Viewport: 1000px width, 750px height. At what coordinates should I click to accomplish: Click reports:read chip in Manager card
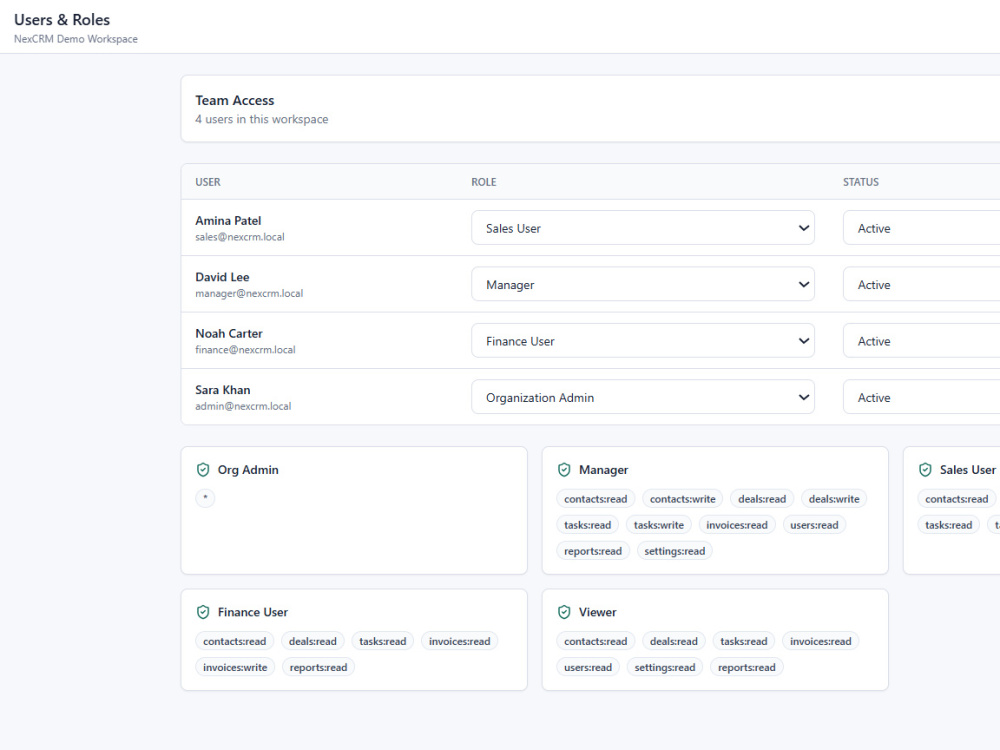(593, 551)
